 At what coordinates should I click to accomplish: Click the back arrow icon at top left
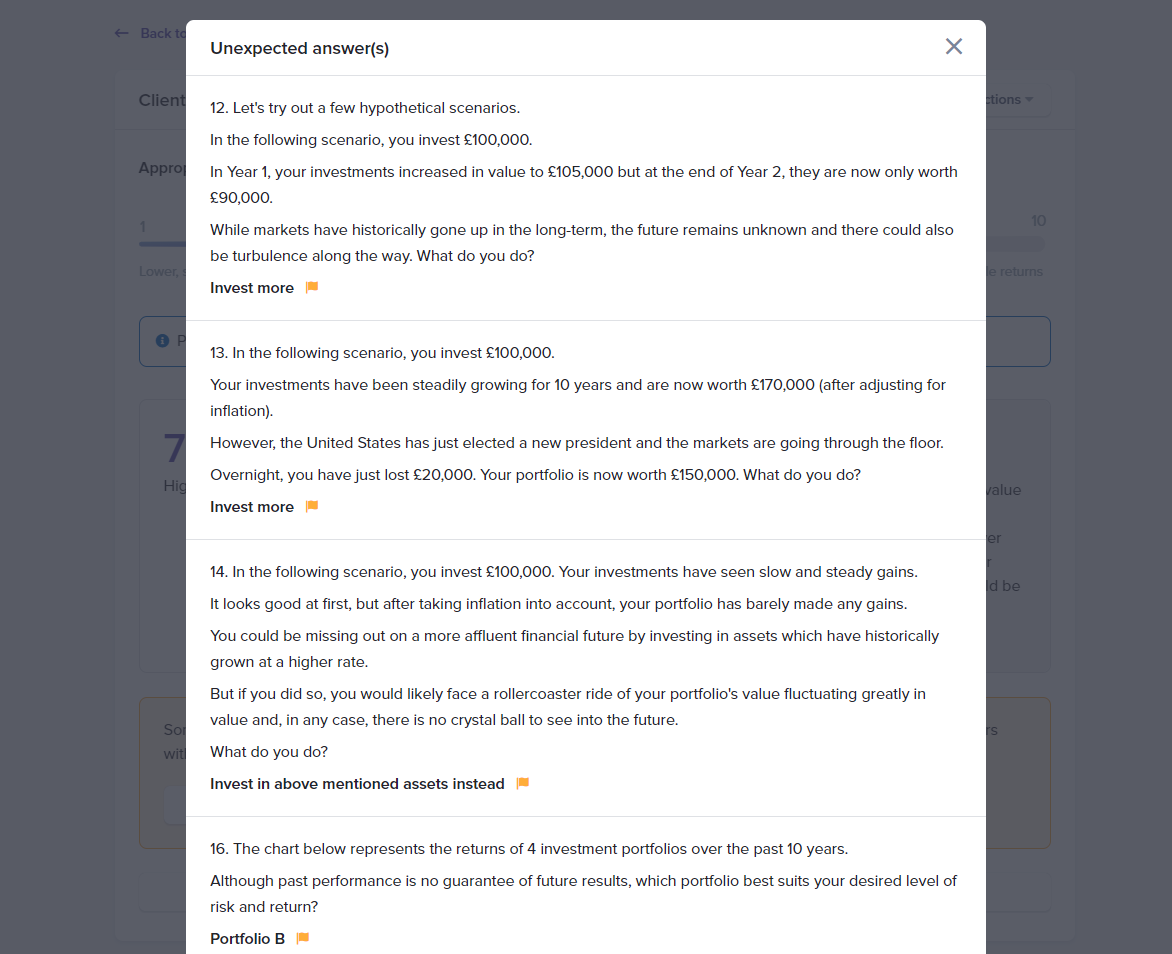122,33
